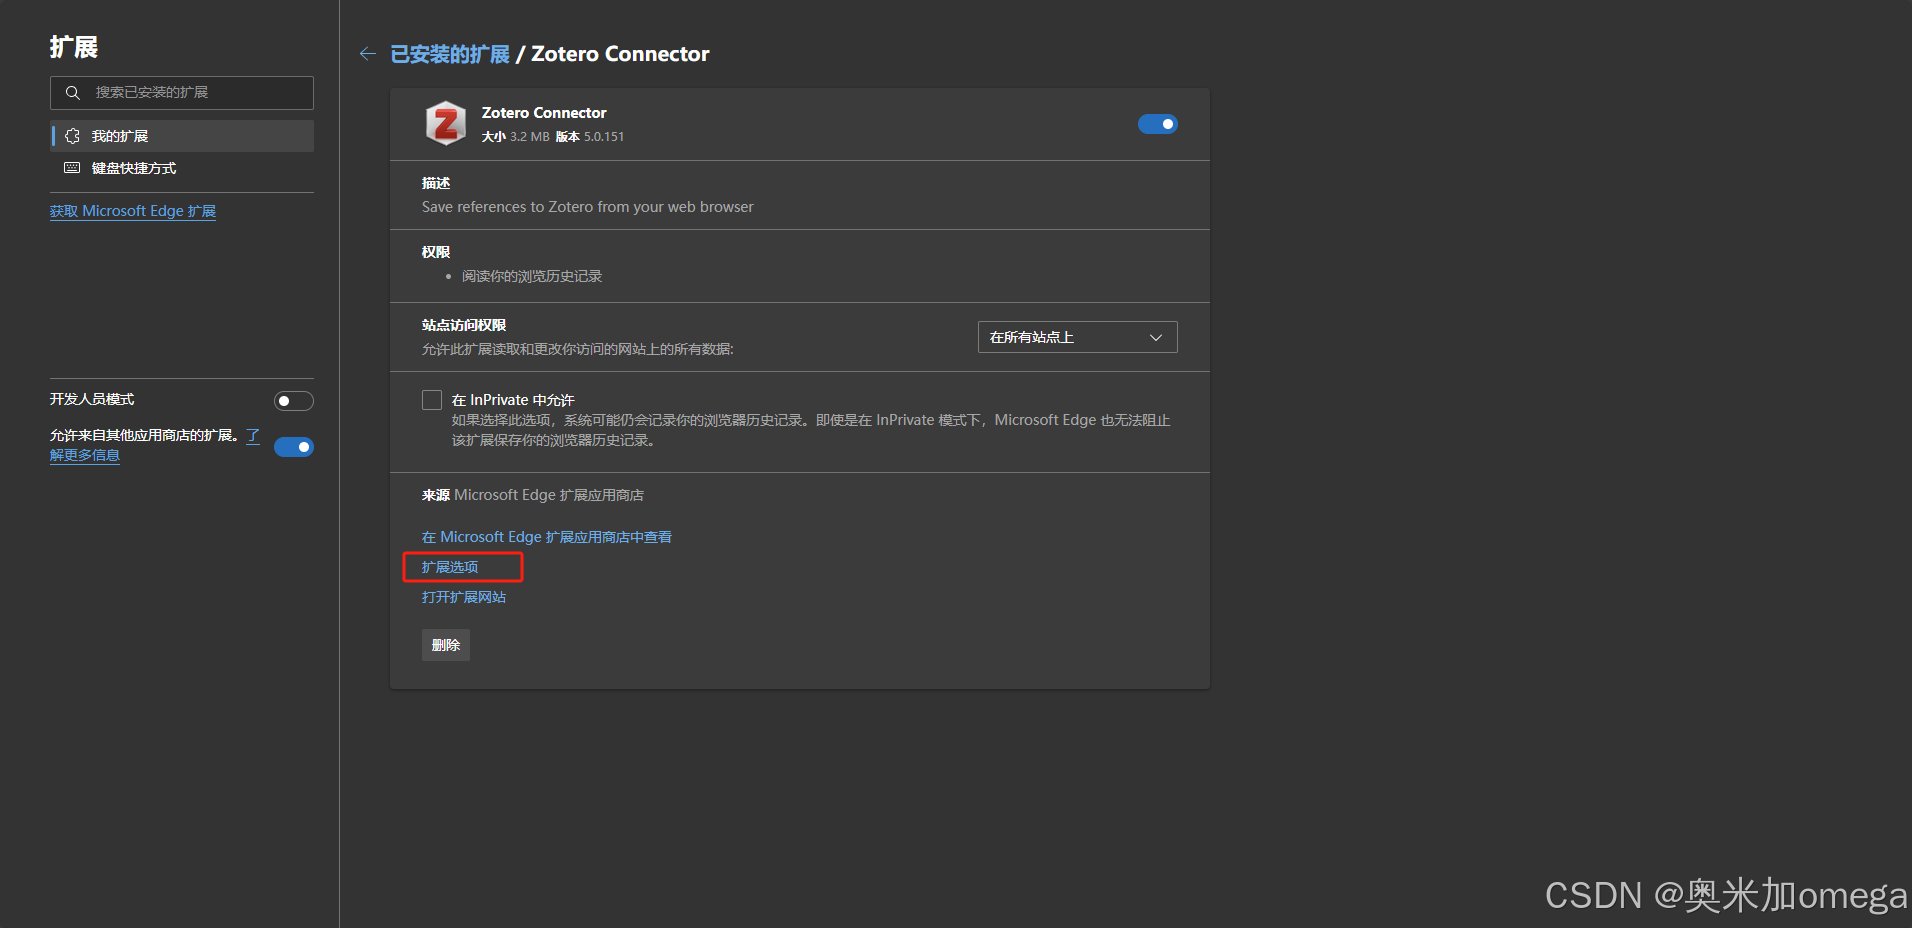Toggle 允许来自其他应用商店的扩展 switch
Viewport: 1912px width, 928px height.
(294, 447)
